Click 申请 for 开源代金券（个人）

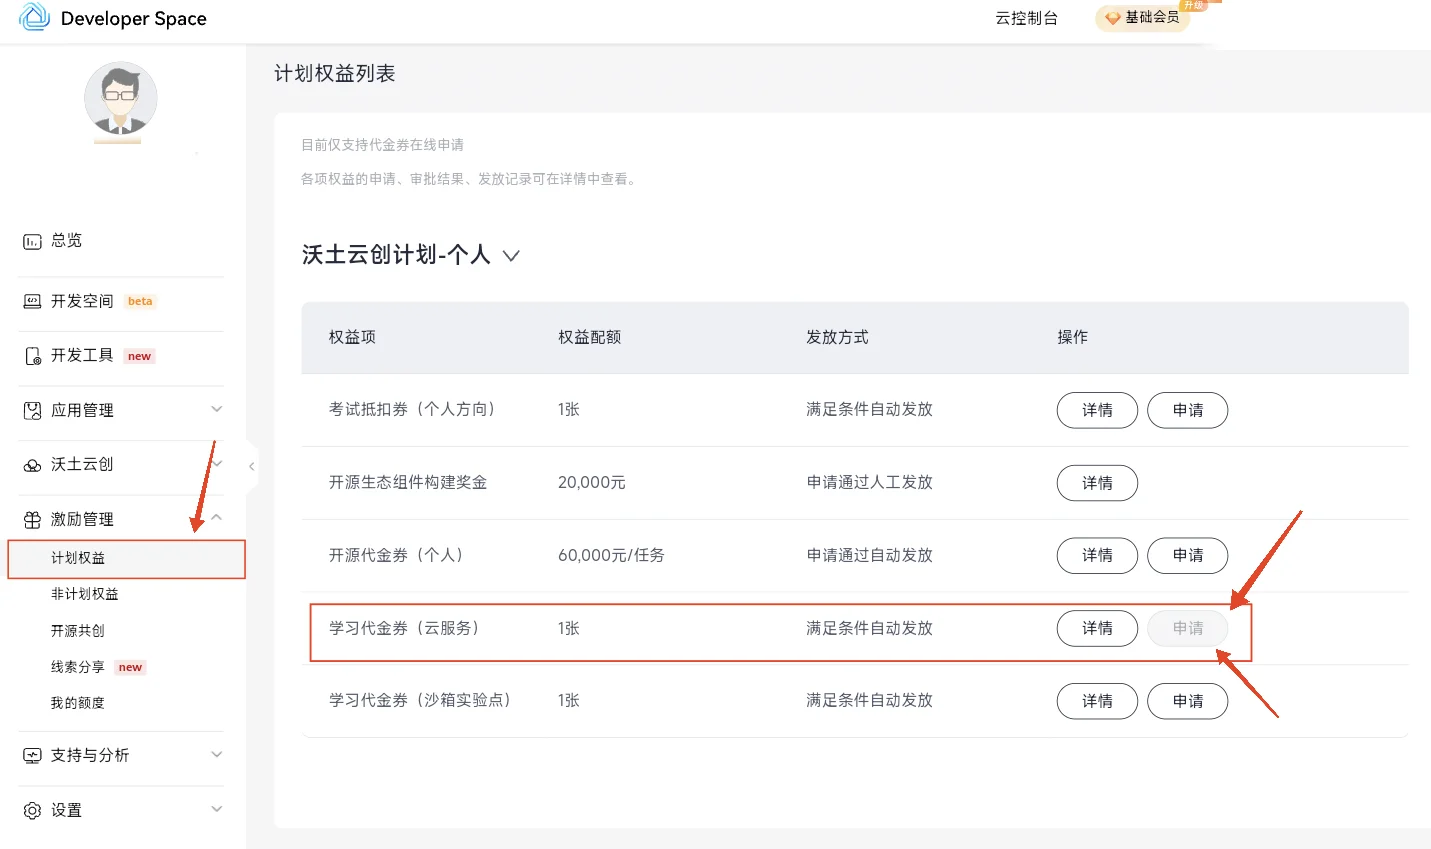click(1188, 555)
